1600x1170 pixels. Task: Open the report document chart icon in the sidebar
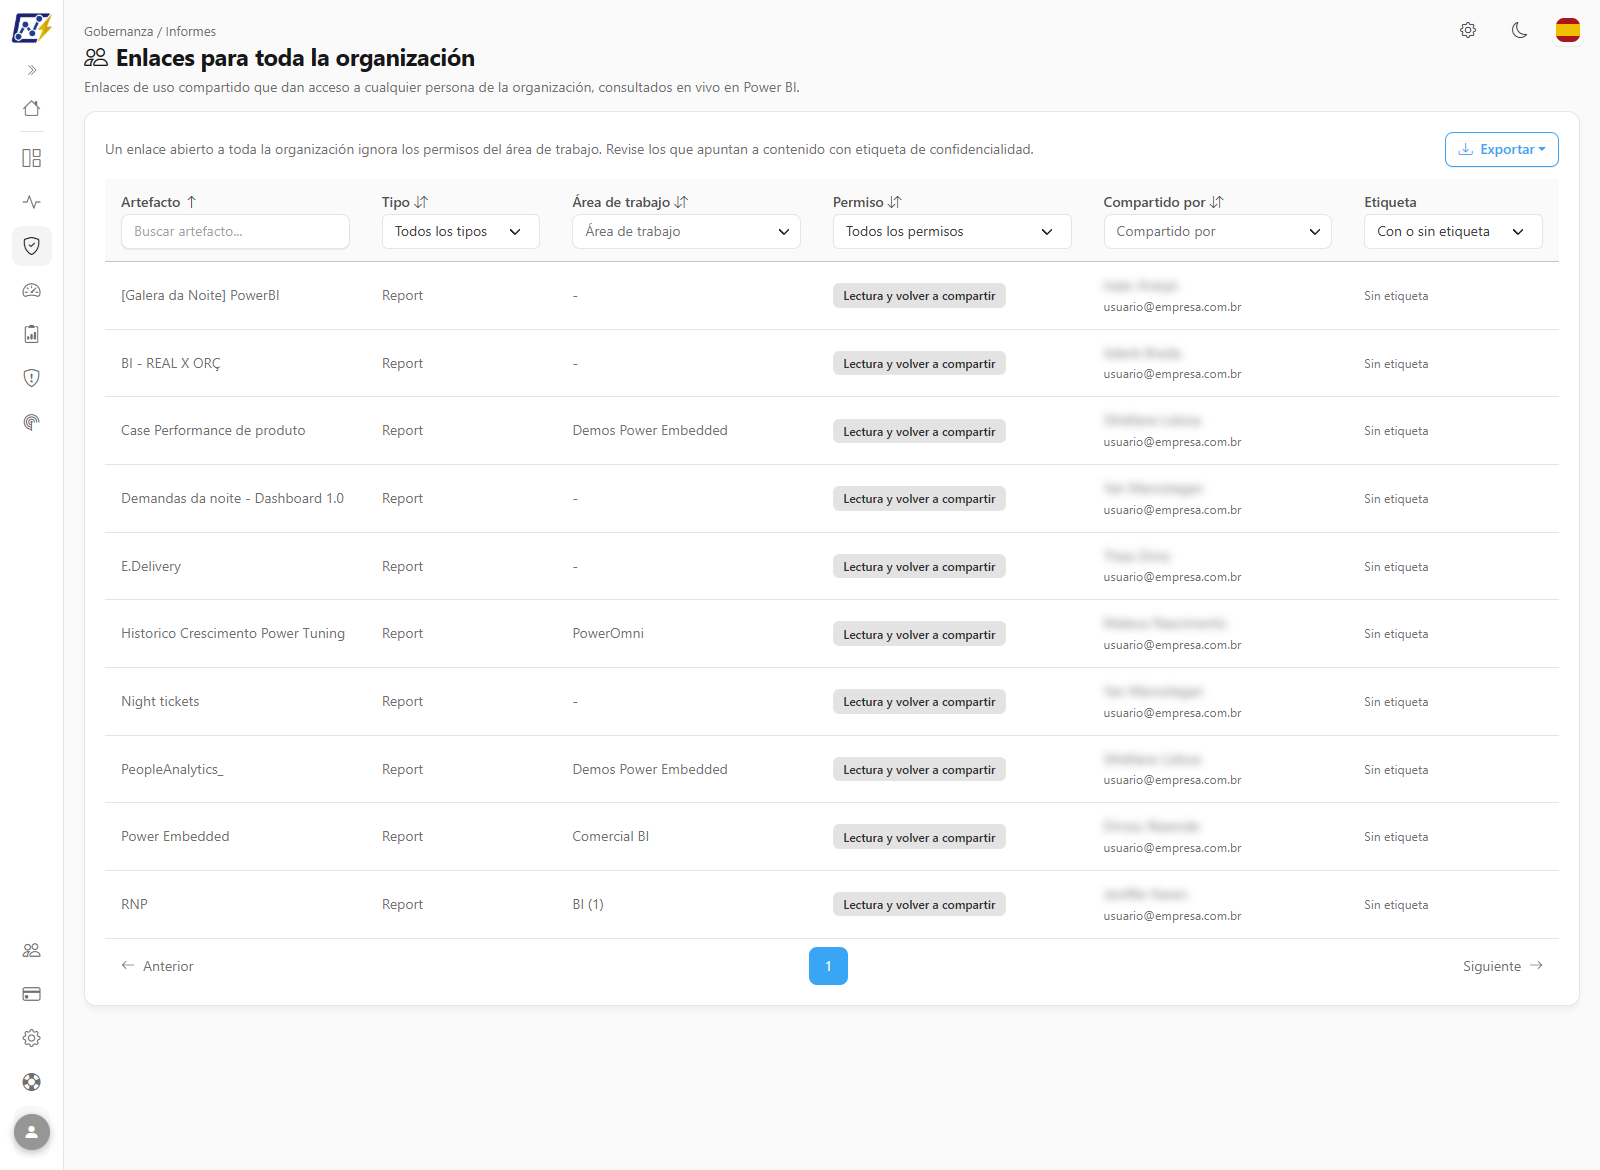pos(32,334)
